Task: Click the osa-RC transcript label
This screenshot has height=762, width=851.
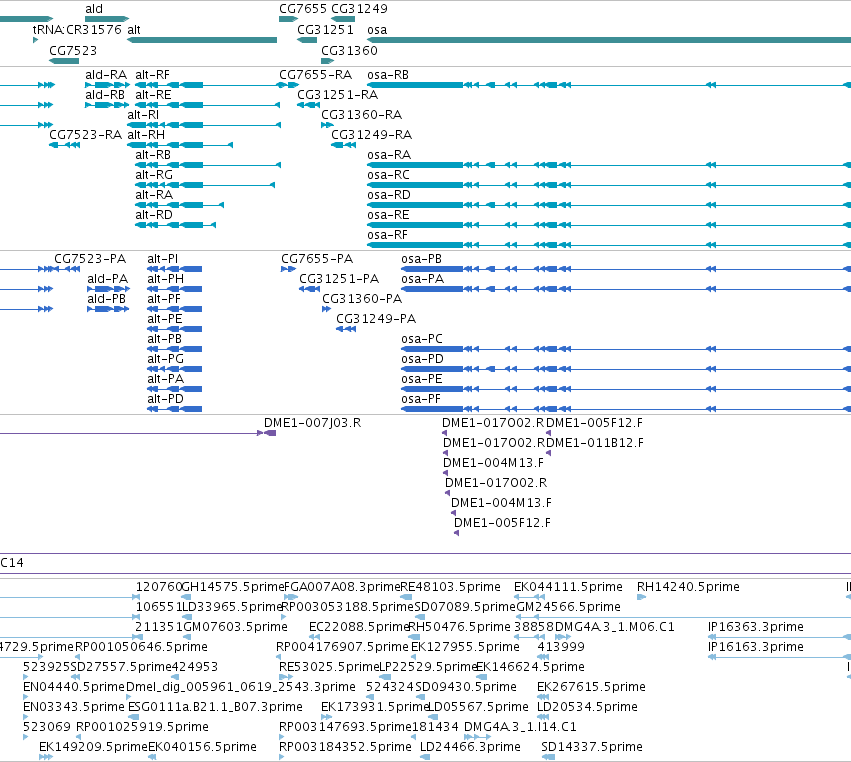Action: tap(388, 175)
